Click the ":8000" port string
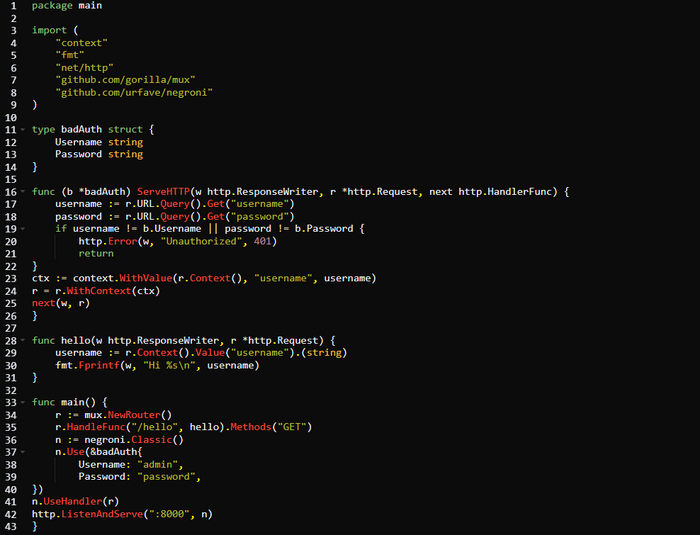Image resolution: width=700 pixels, height=535 pixels. click(167, 514)
